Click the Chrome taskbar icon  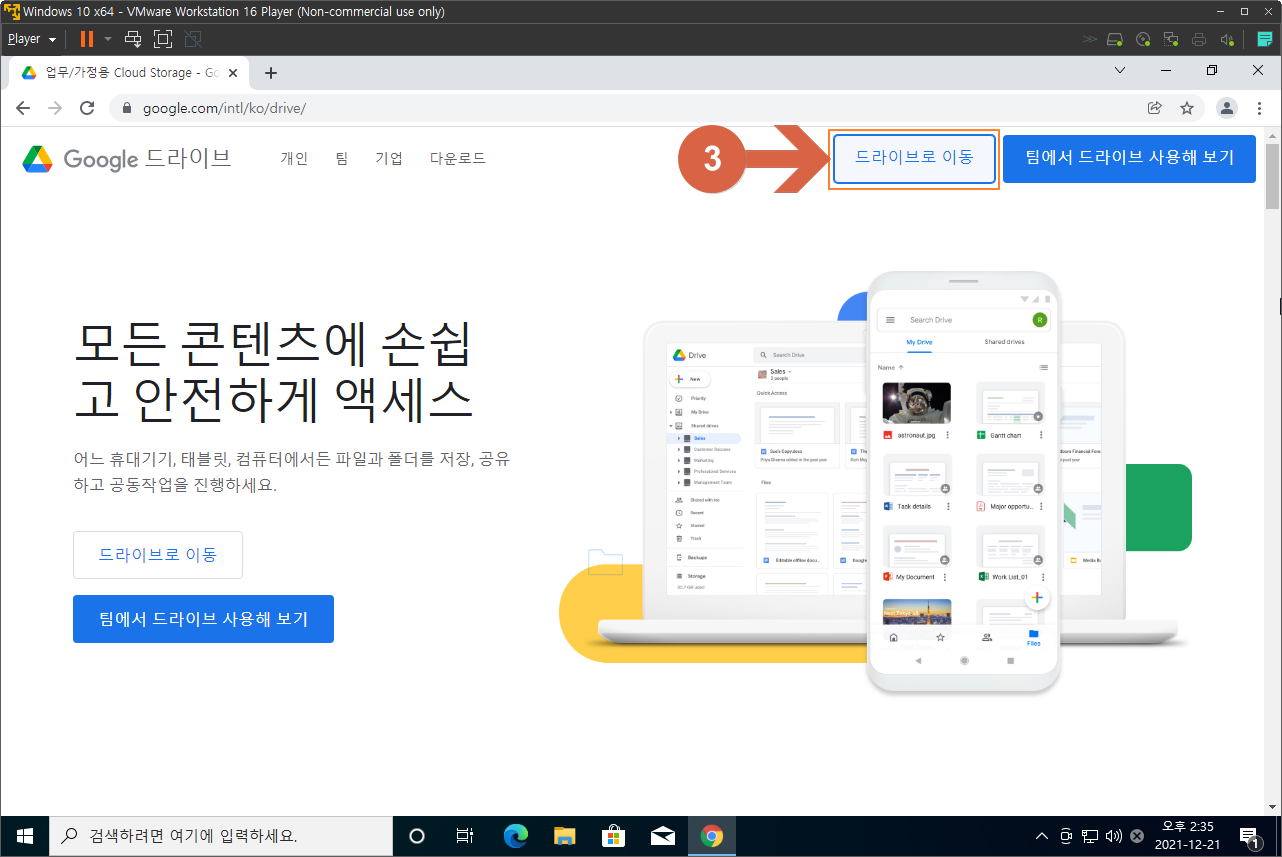(x=711, y=836)
